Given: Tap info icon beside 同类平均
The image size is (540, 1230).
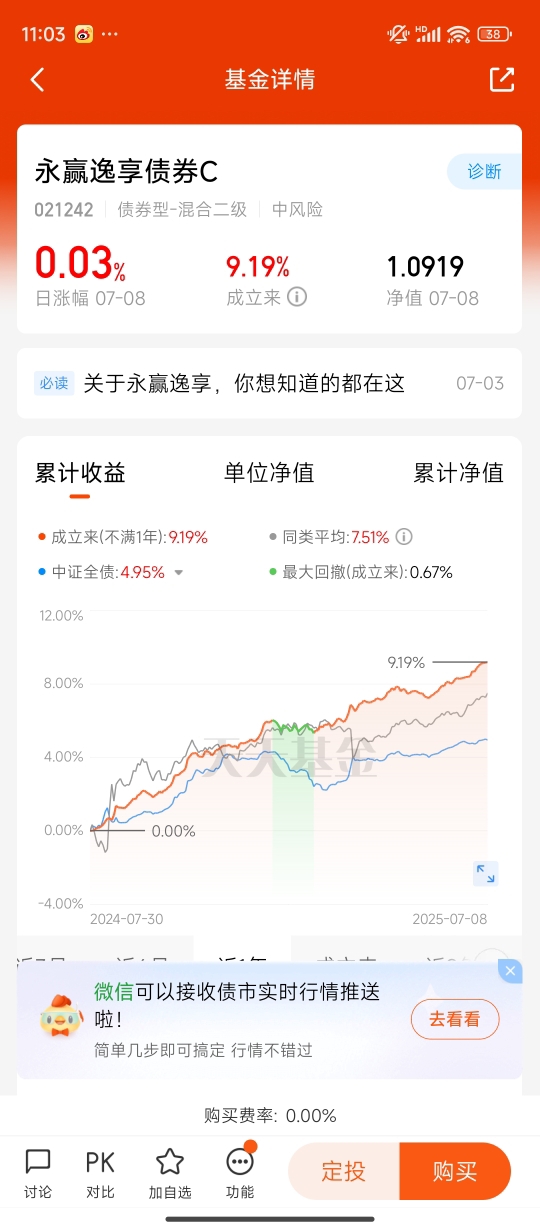Looking at the screenshot, I should [404, 537].
